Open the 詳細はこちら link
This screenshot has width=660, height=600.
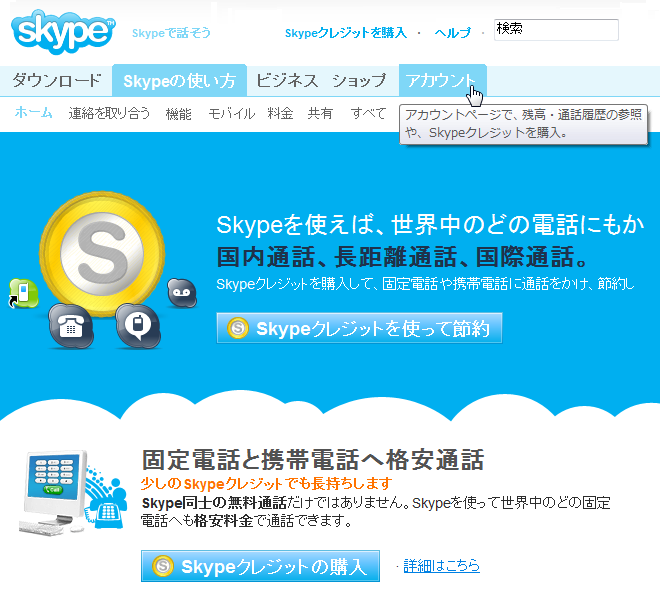click(441, 566)
